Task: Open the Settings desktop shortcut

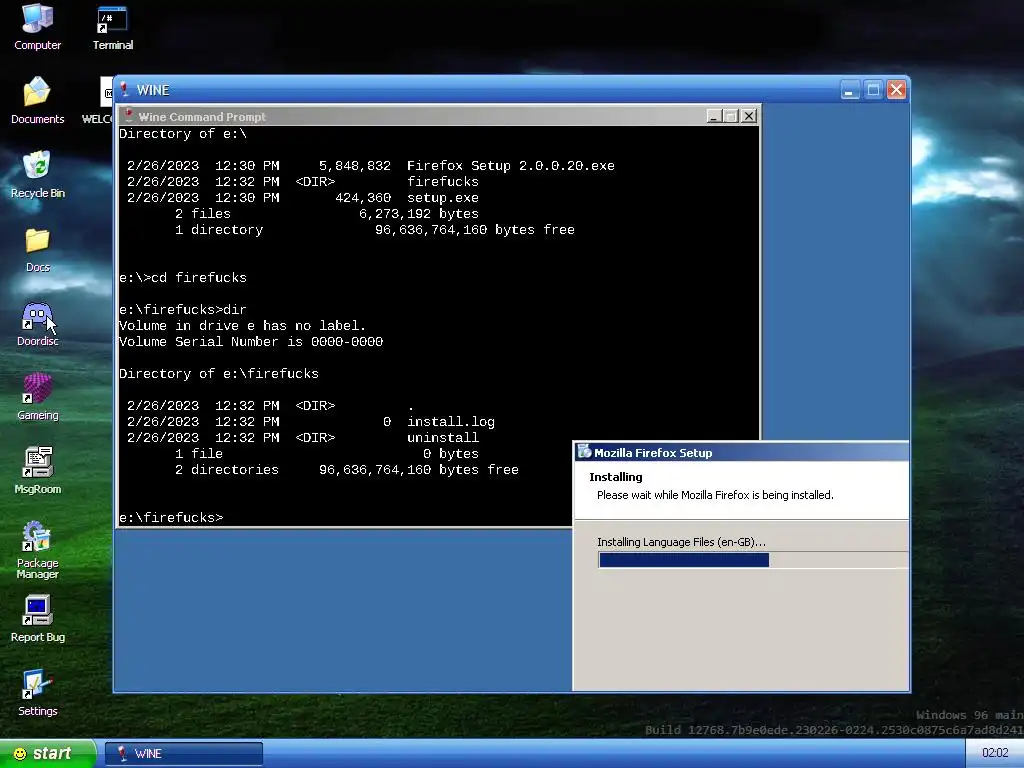Action: [37, 693]
